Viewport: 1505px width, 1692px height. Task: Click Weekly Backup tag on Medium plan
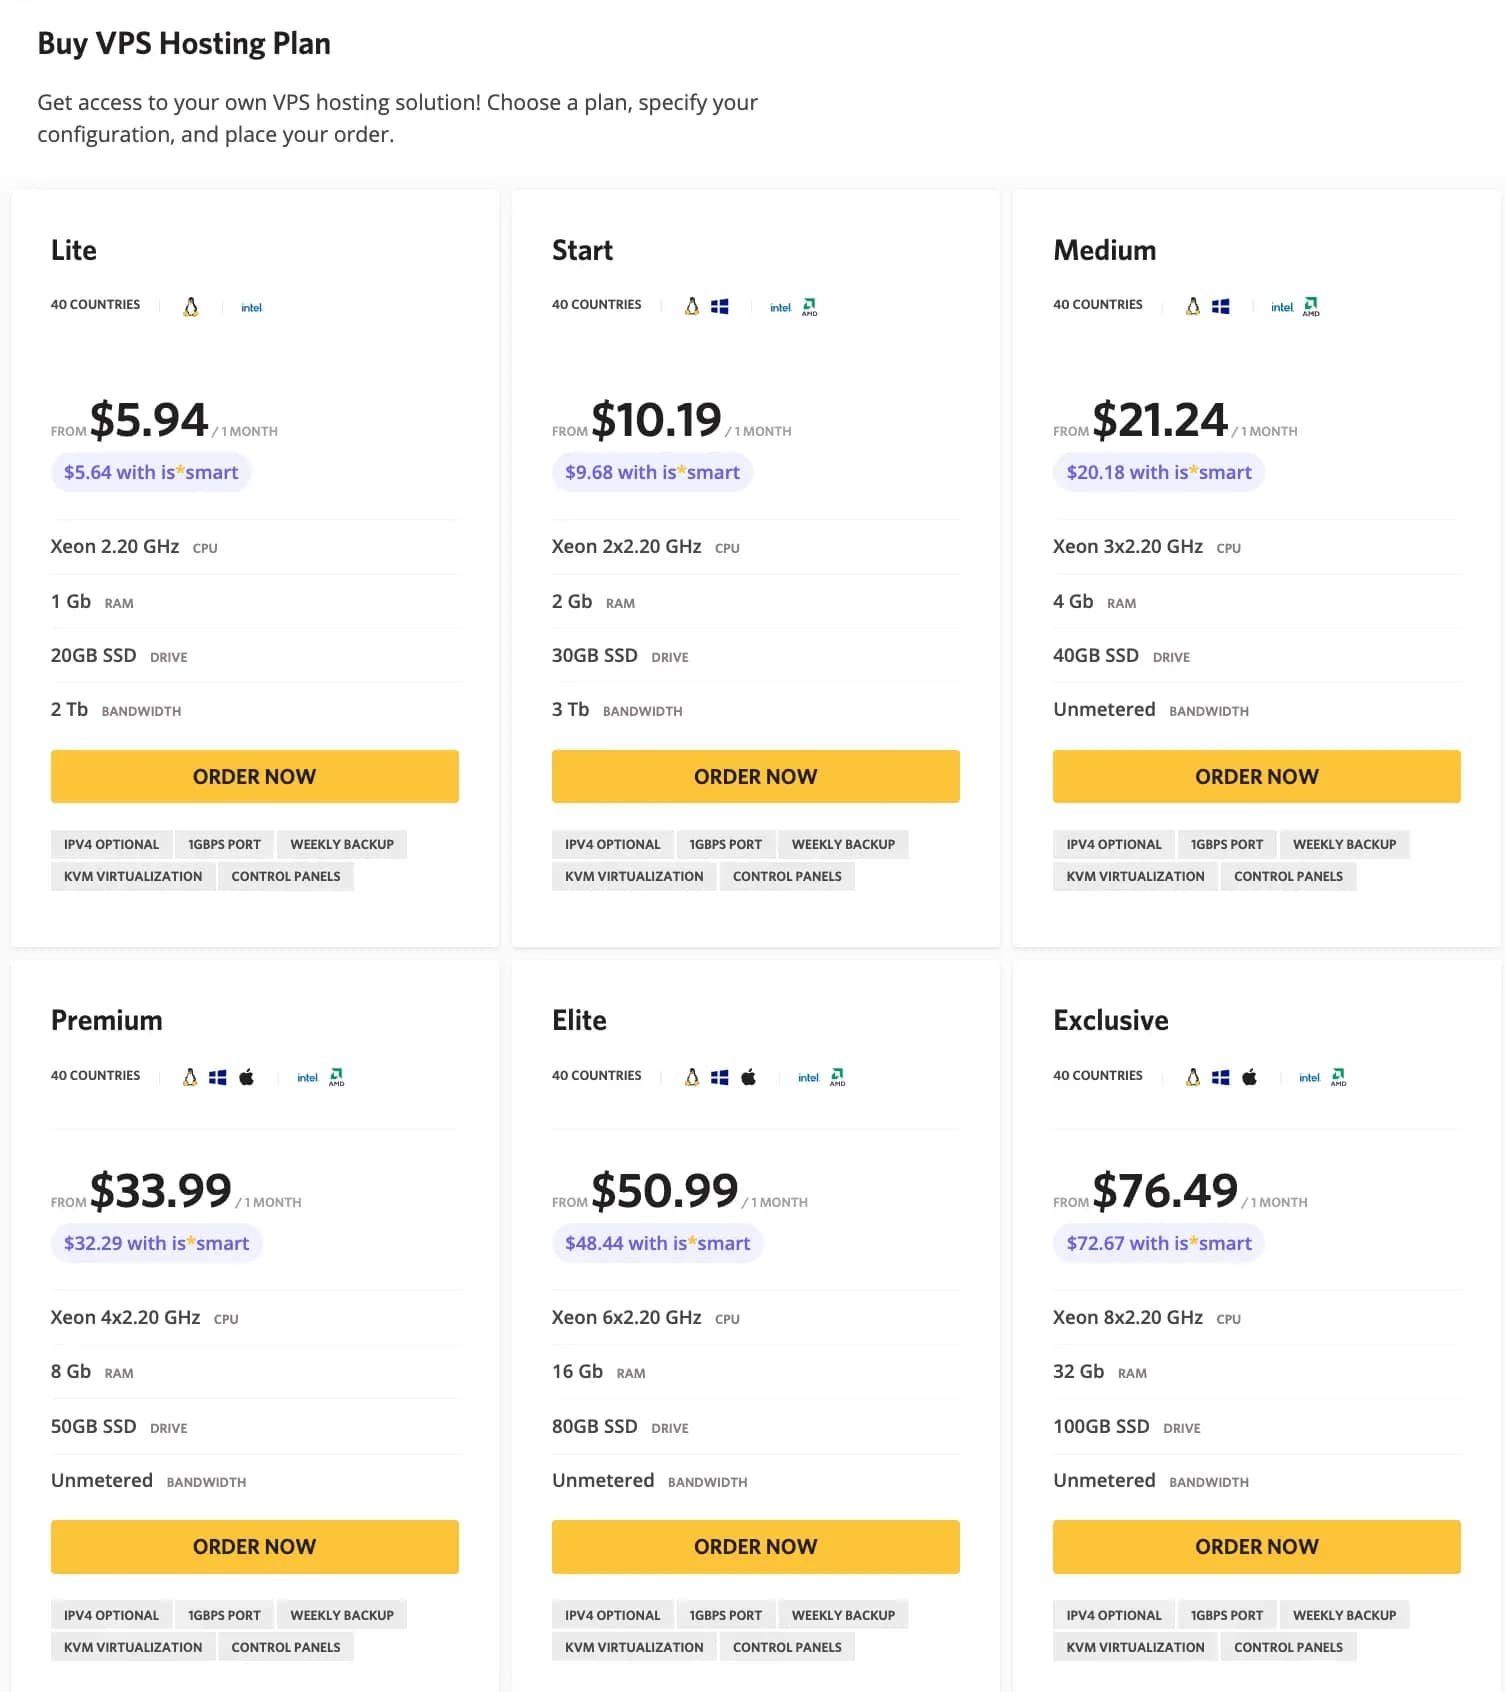point(1345,844)
